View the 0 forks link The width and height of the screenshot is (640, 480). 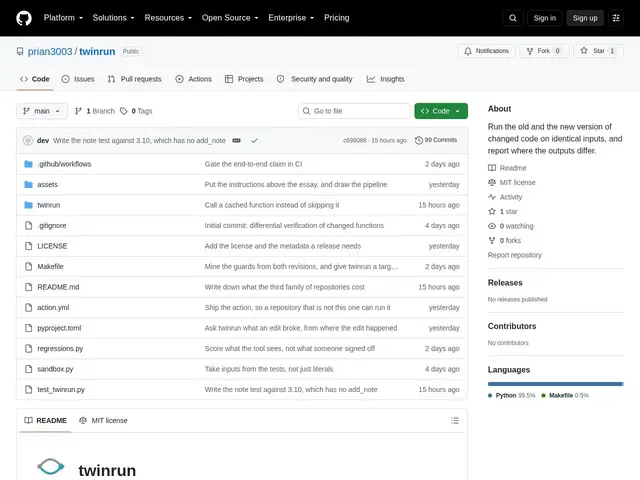point(504,240)
